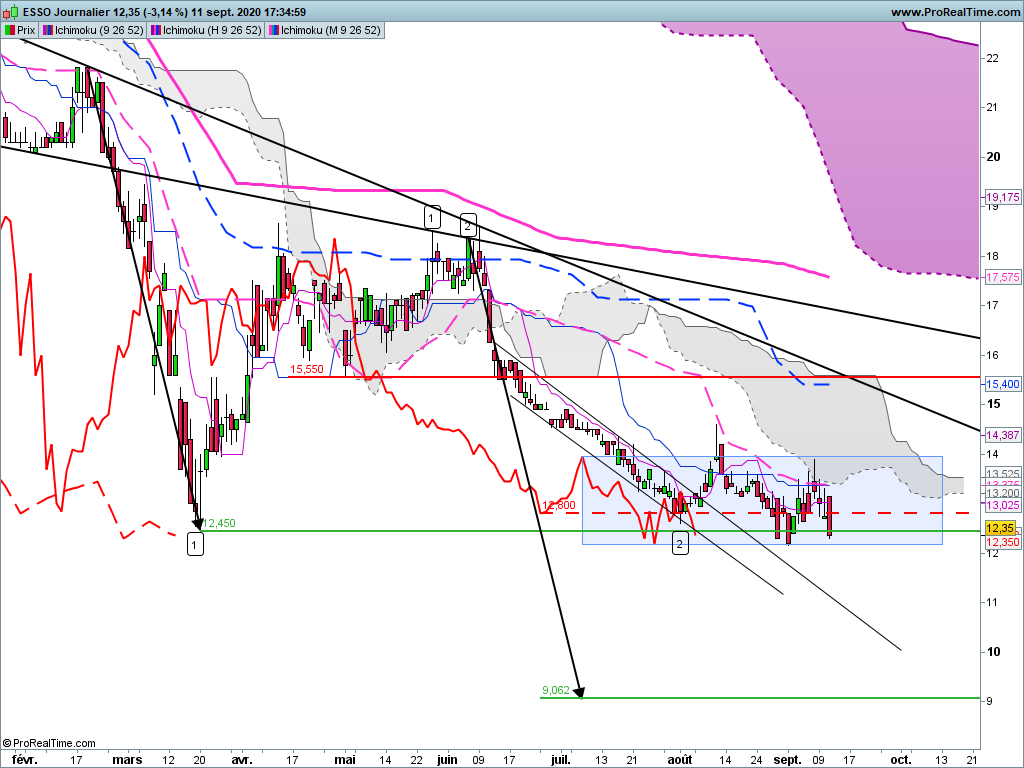Click the 16 tick on price axis
The width and height of the screenshot is (1024, 768).
pos(993,355)
